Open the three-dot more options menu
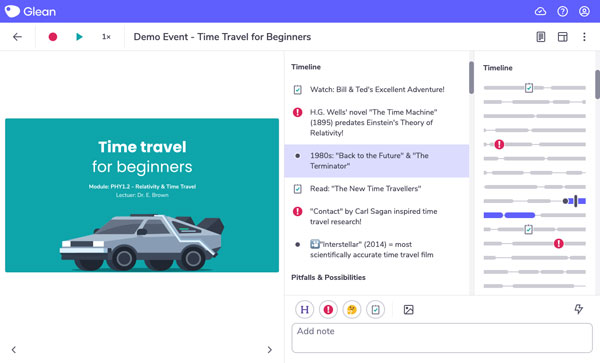The image size is (600, 363). pos(584,37)
